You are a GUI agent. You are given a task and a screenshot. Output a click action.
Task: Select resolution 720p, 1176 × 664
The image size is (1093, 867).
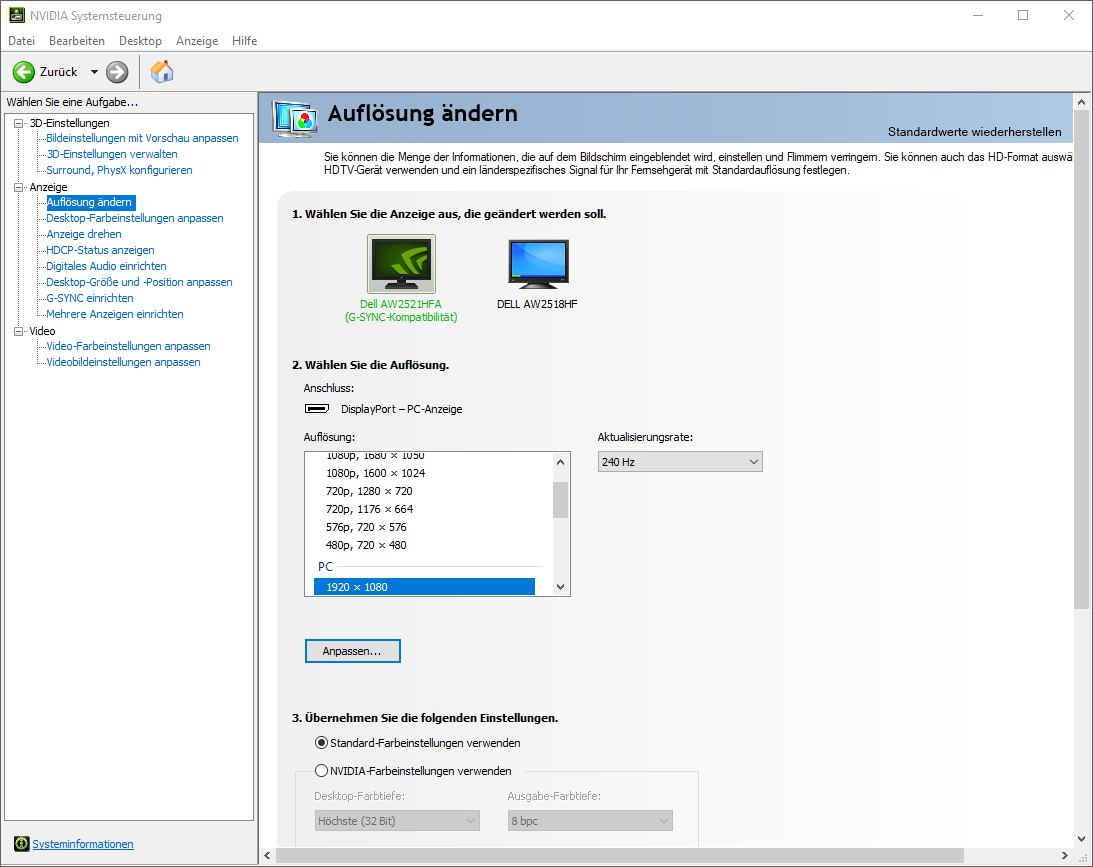point(369,509)
